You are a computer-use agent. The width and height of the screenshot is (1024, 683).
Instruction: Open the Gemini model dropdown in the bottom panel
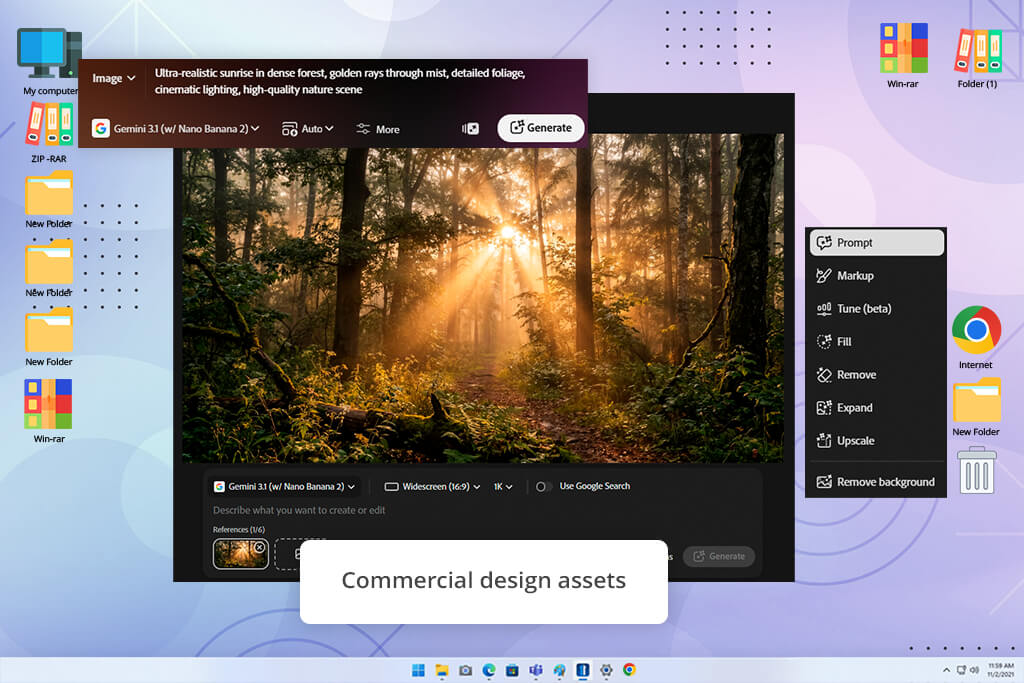pos(285,486)
